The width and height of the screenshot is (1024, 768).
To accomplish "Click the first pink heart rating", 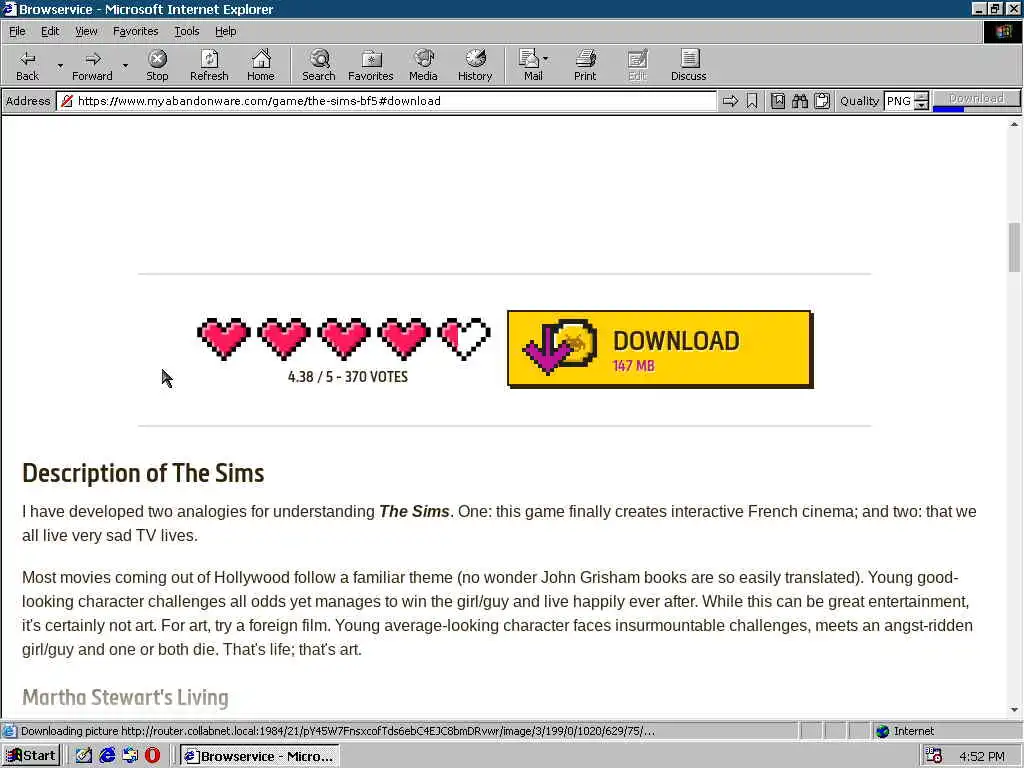I will 224,338.
